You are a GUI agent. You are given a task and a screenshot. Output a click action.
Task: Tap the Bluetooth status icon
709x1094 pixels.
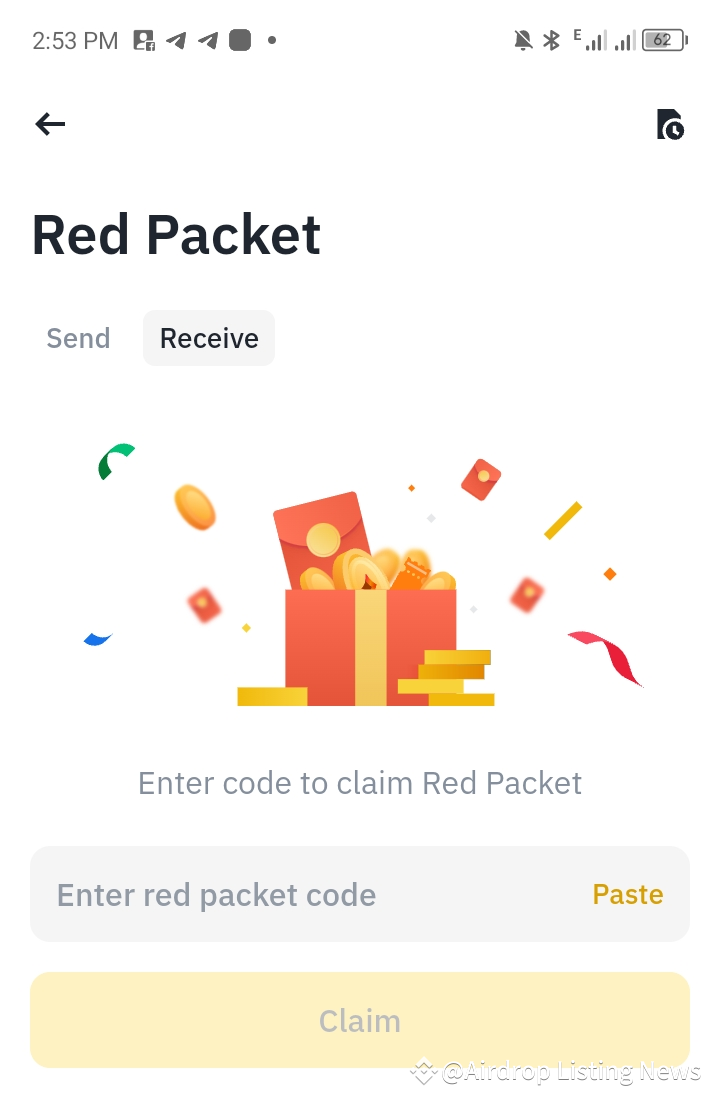[552, 40]
